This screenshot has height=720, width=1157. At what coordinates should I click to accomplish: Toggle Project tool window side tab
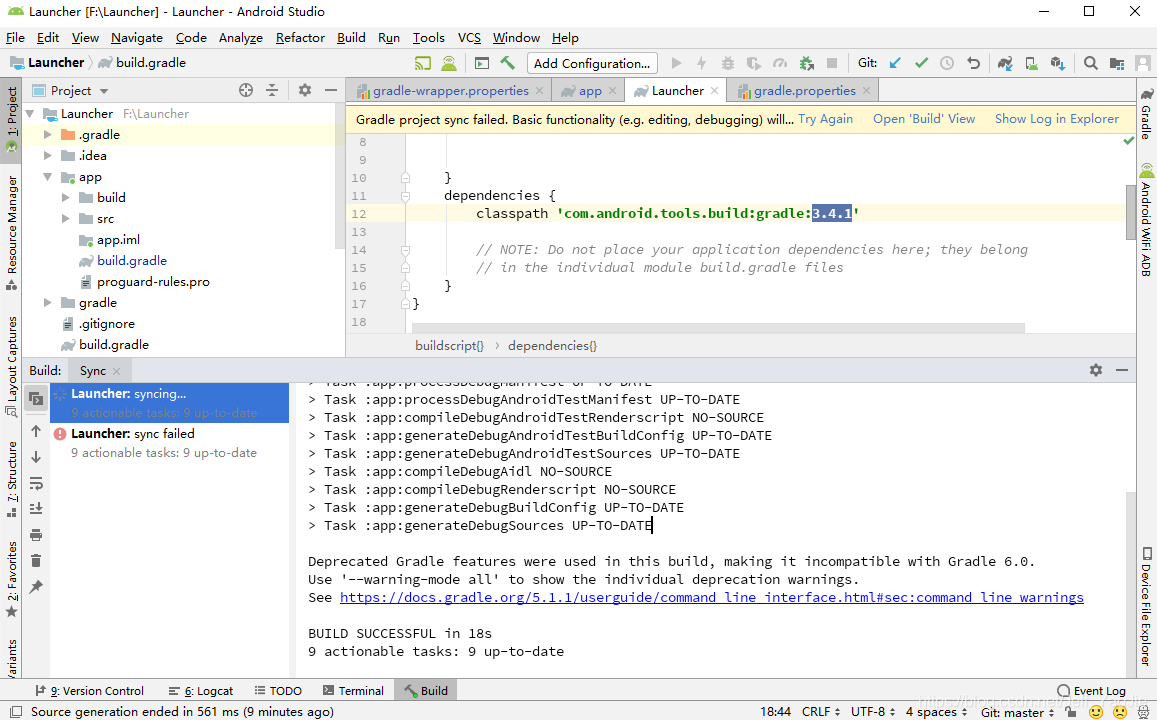[11, 118]
